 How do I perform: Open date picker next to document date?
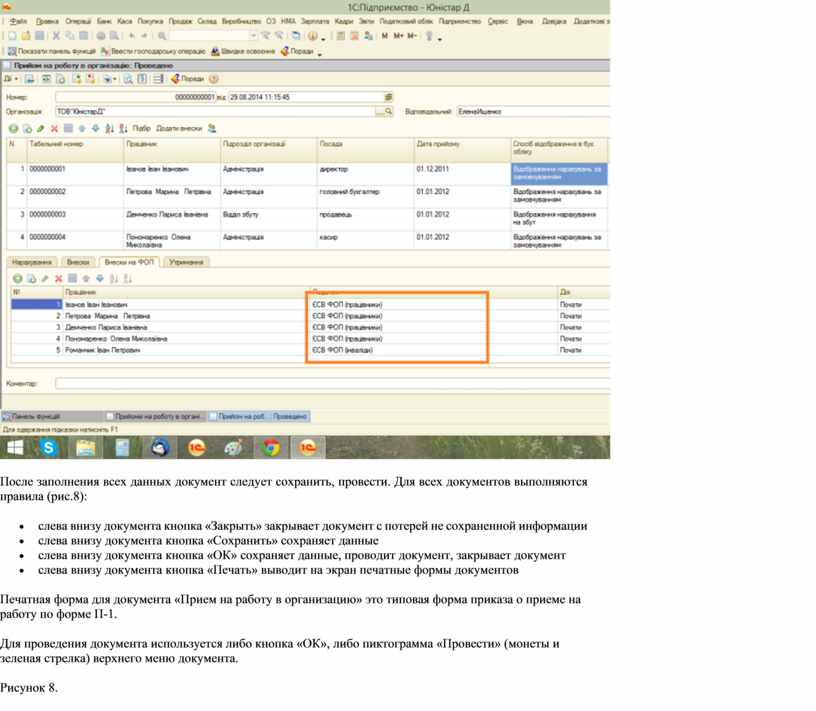pyautogui.click(x=388, y=97)
